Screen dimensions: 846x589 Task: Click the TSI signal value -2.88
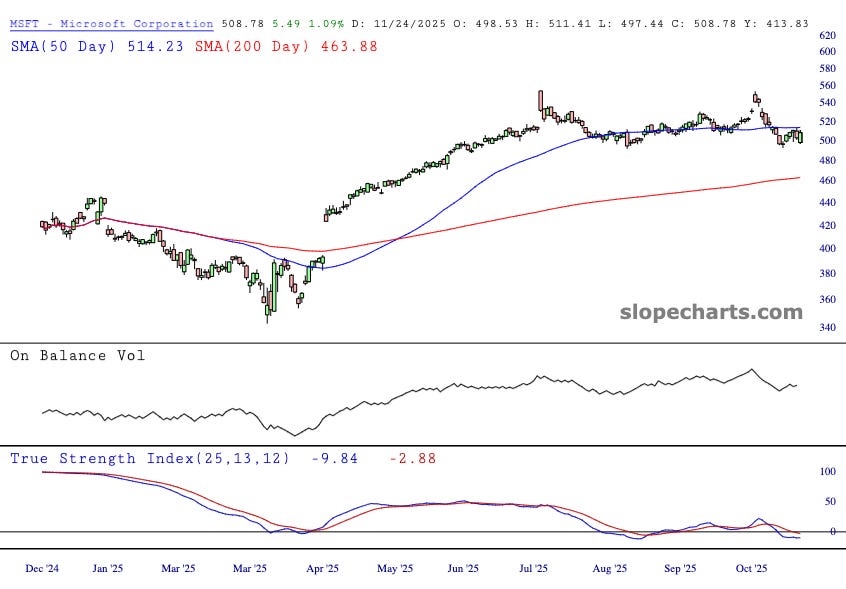(x=413, y=458)
